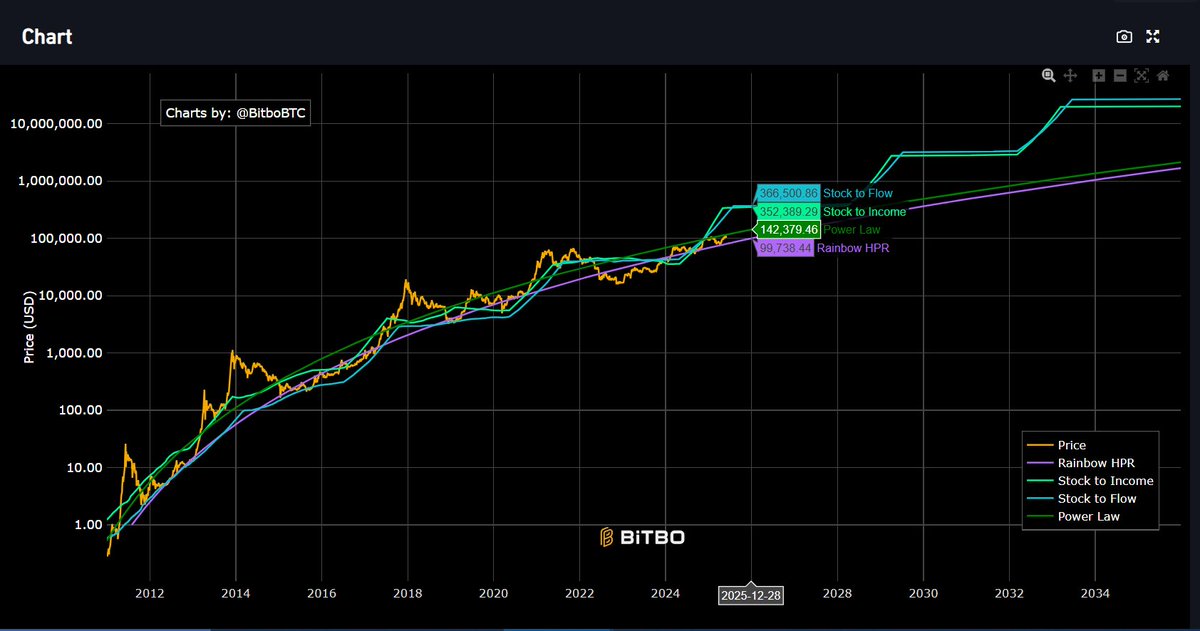Download chart image via the camera icon

(x=1123, y=36)
